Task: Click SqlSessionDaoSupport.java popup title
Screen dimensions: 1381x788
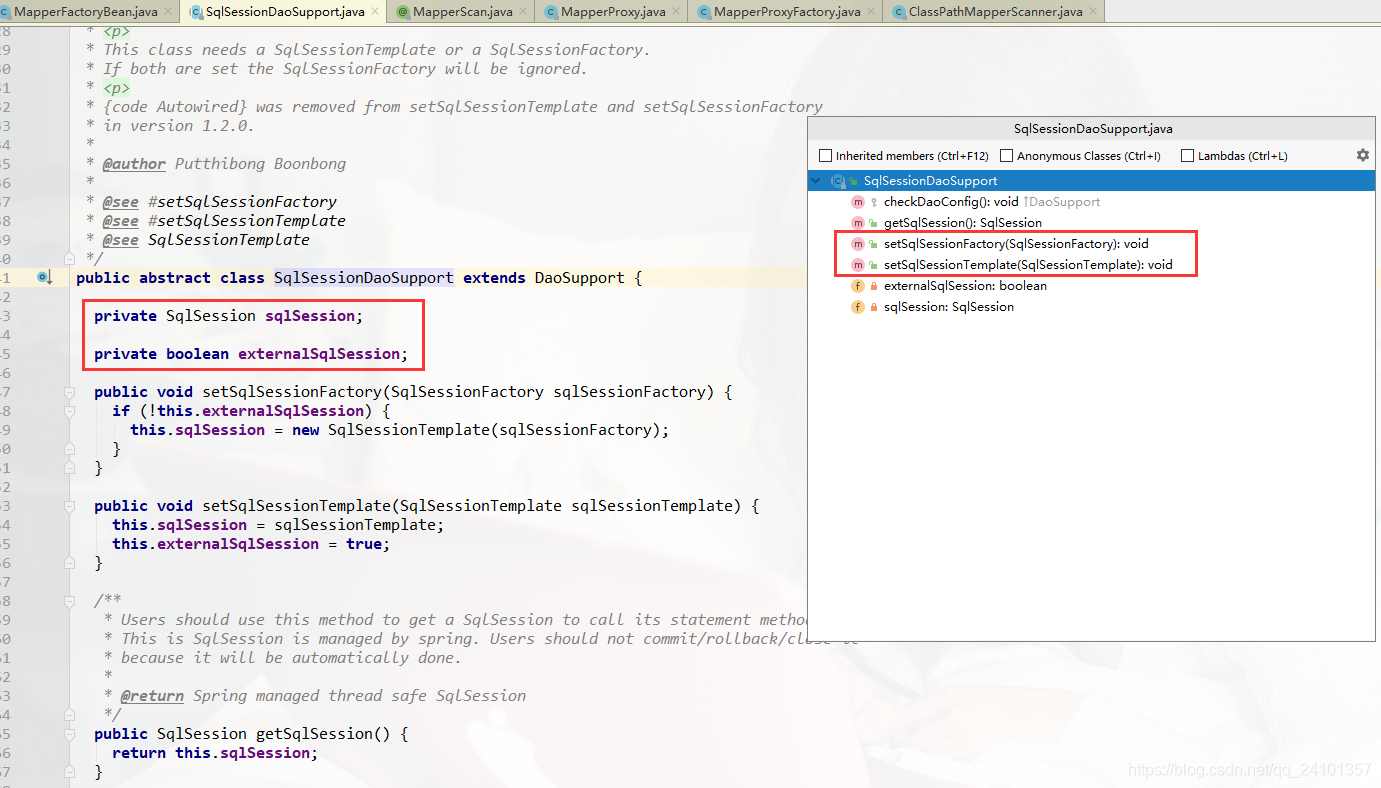Action: (x=1093, y=129)
